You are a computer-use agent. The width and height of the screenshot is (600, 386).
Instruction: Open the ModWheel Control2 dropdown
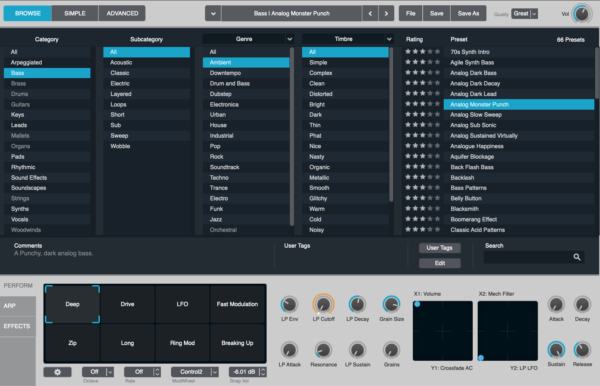(195, 372)
